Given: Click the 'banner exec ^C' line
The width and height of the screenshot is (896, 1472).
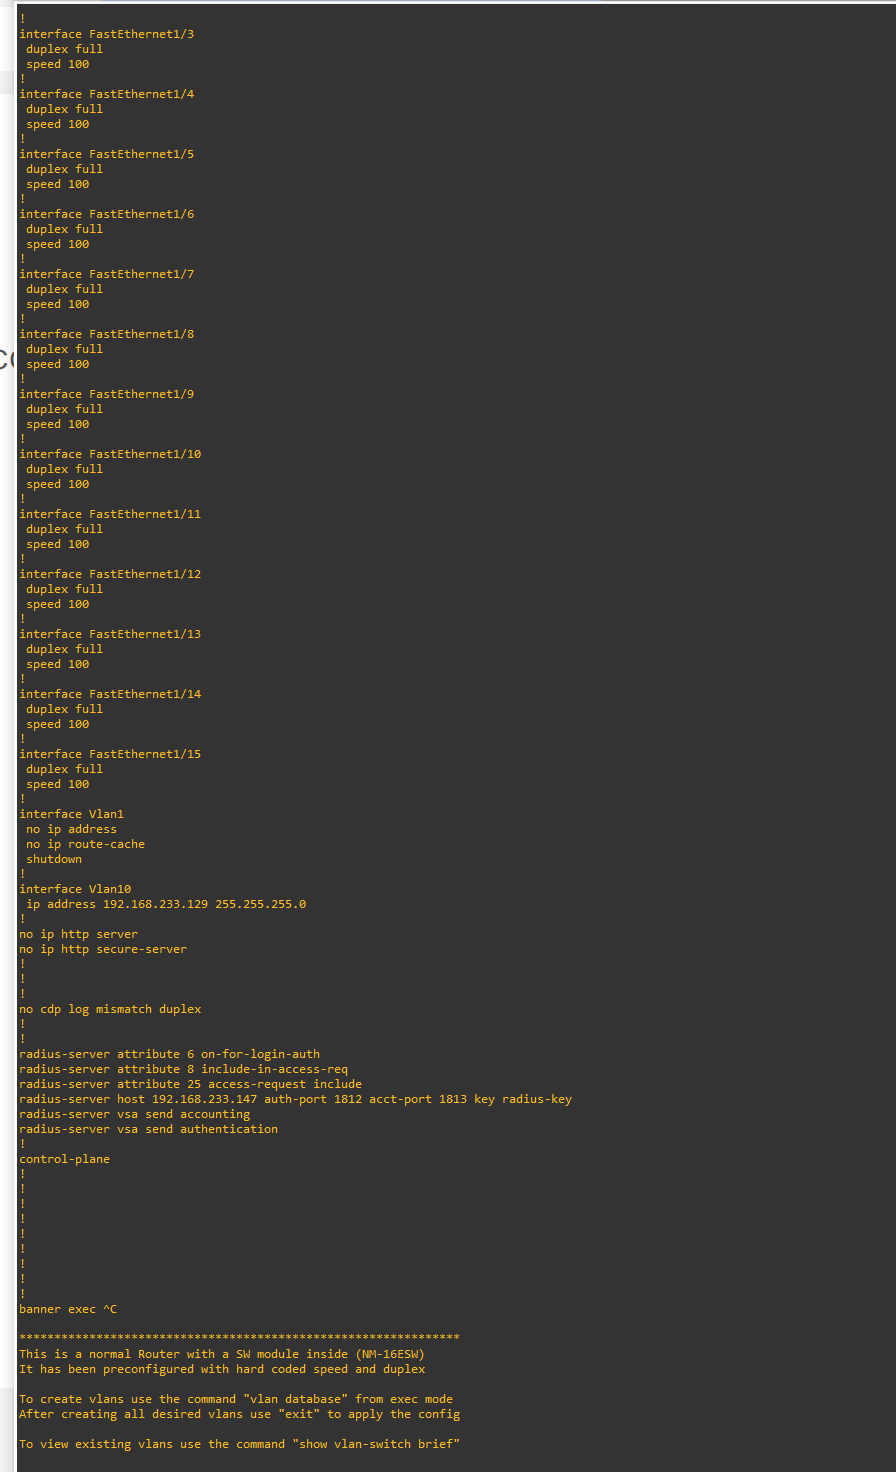Looking at the screenshot, I should coord(68,1309).
